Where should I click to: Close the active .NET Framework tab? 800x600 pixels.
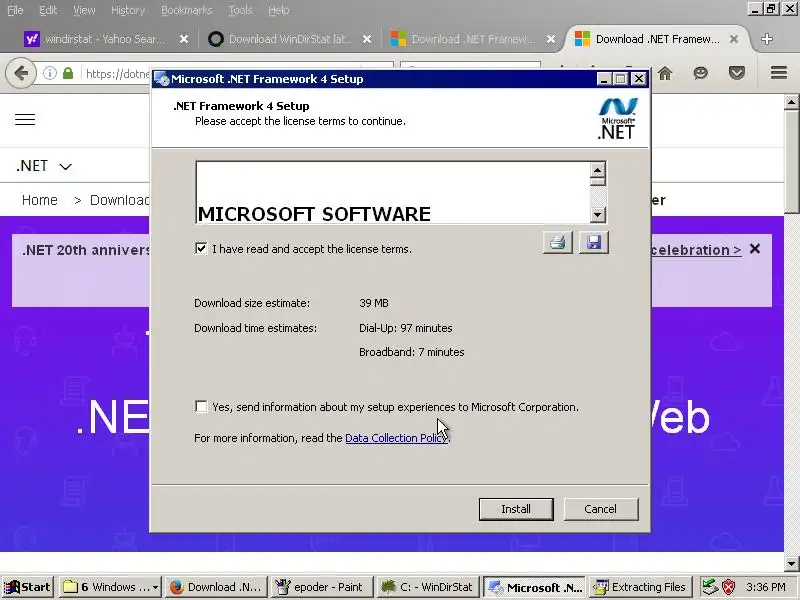point(734,39)
